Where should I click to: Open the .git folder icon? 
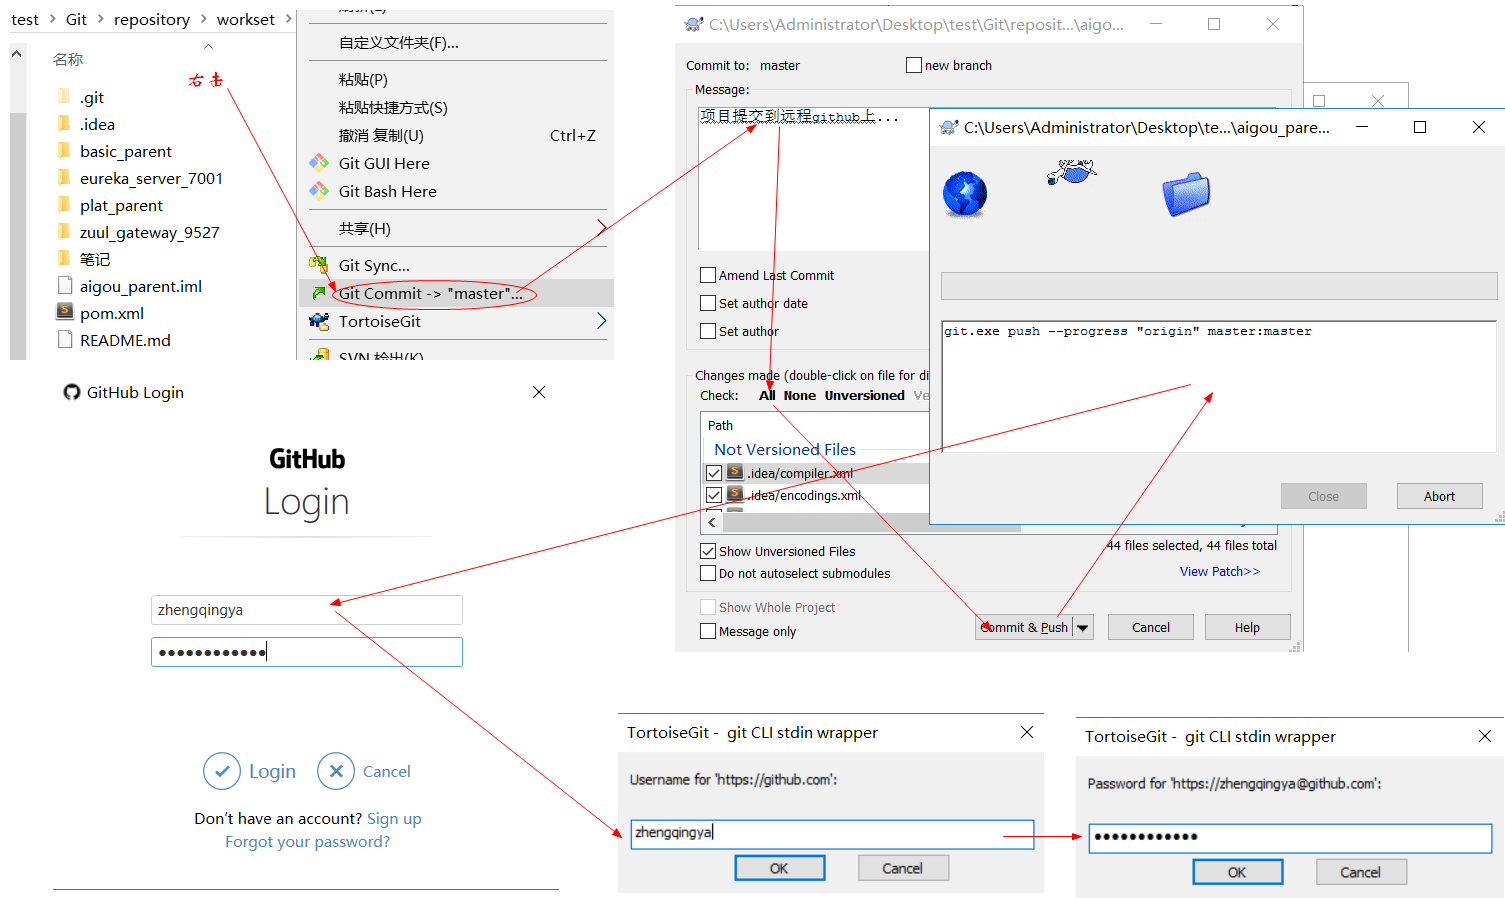click(x=65, y=97)
